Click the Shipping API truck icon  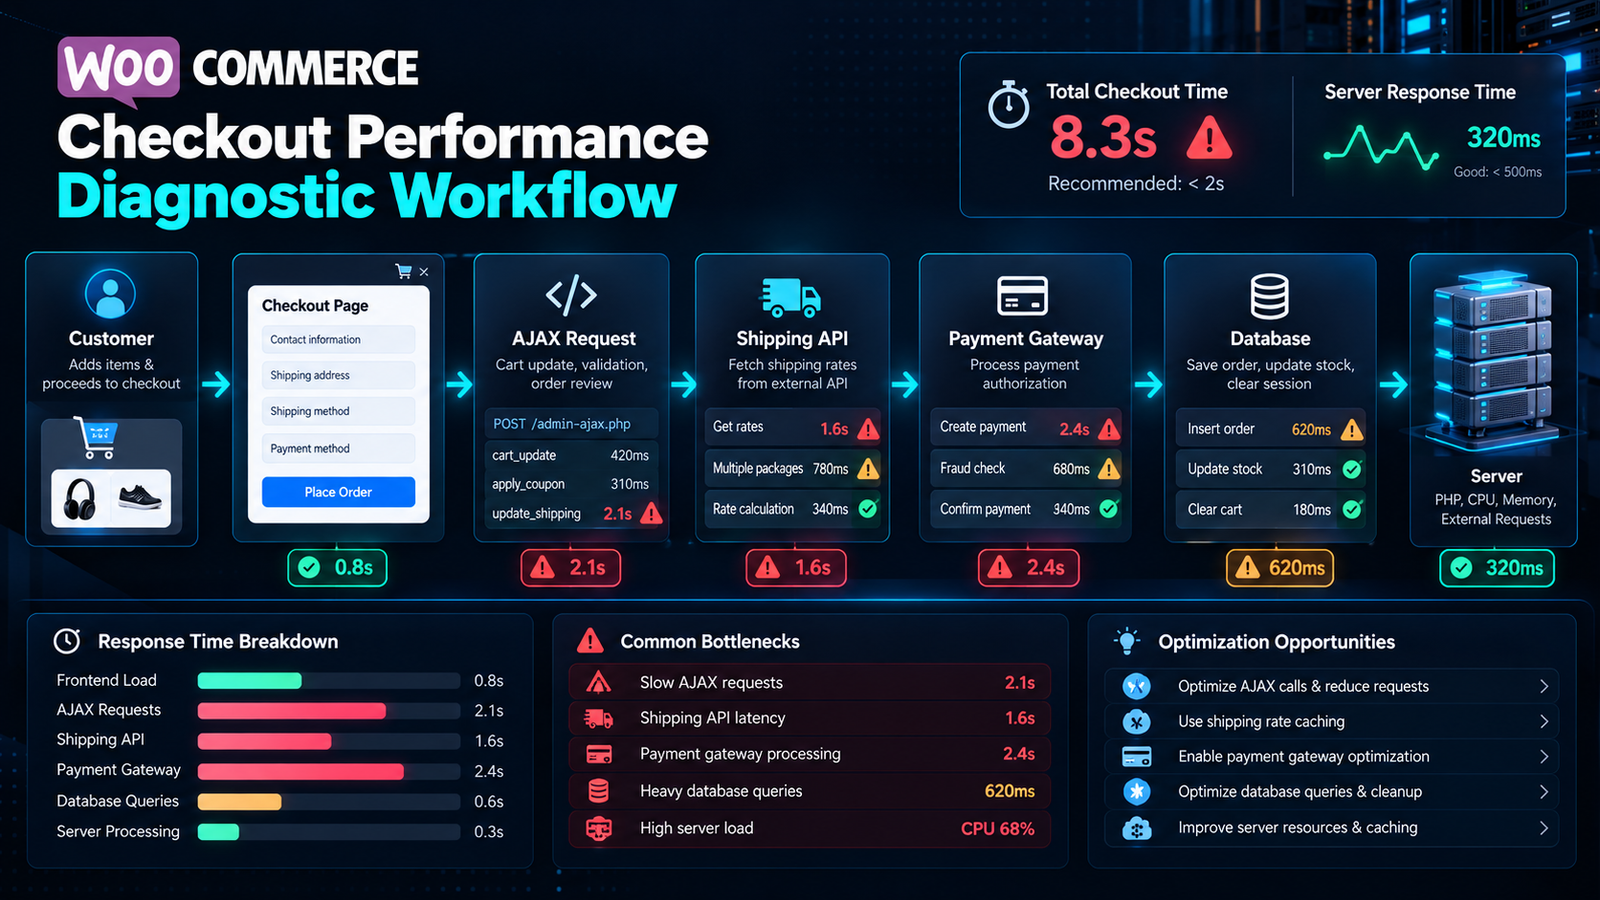pyautogui.click(x=790, y=297)
